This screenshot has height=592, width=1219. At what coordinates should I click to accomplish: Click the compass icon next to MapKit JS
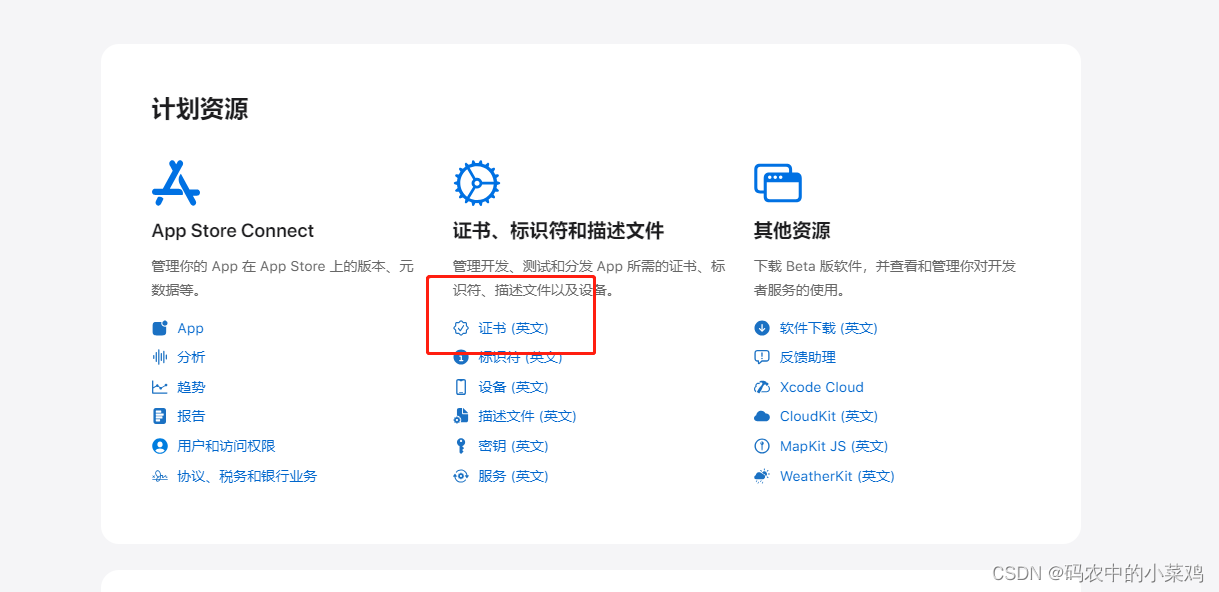[762, 446]
